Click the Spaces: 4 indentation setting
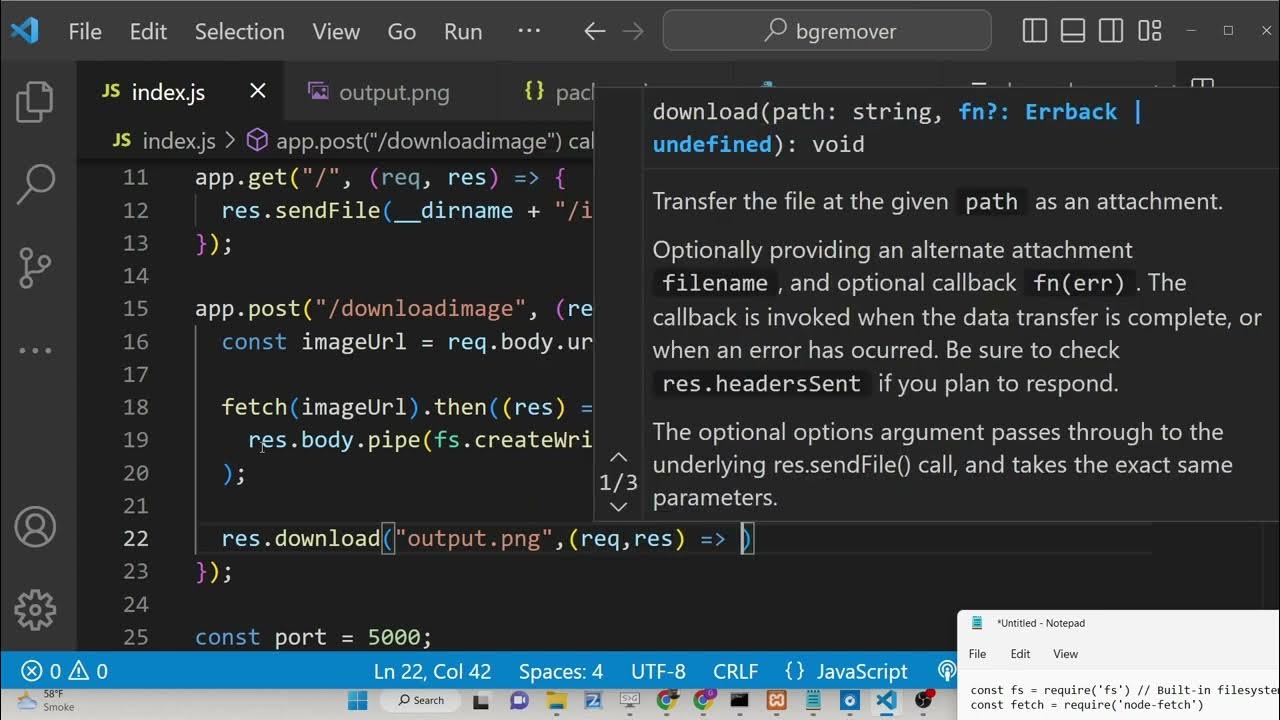1280x720 pixels. (560, 671)
